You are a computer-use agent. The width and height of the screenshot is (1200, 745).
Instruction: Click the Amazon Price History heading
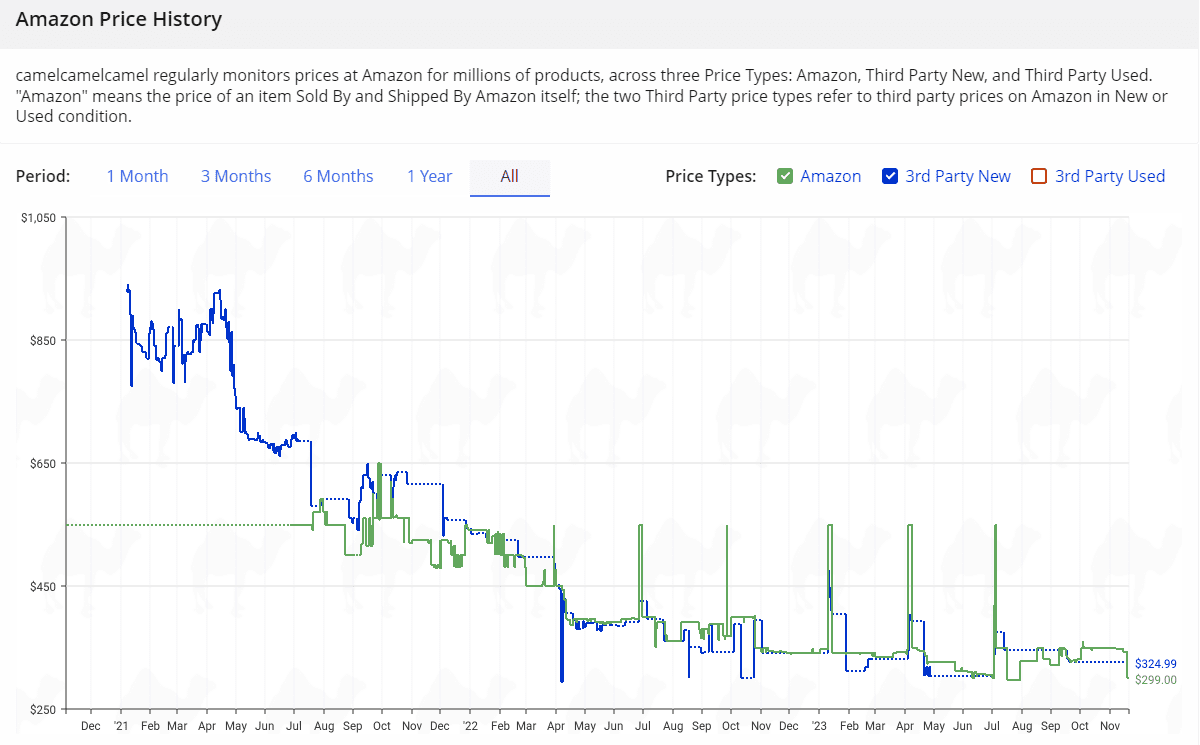tap(119, 20)
